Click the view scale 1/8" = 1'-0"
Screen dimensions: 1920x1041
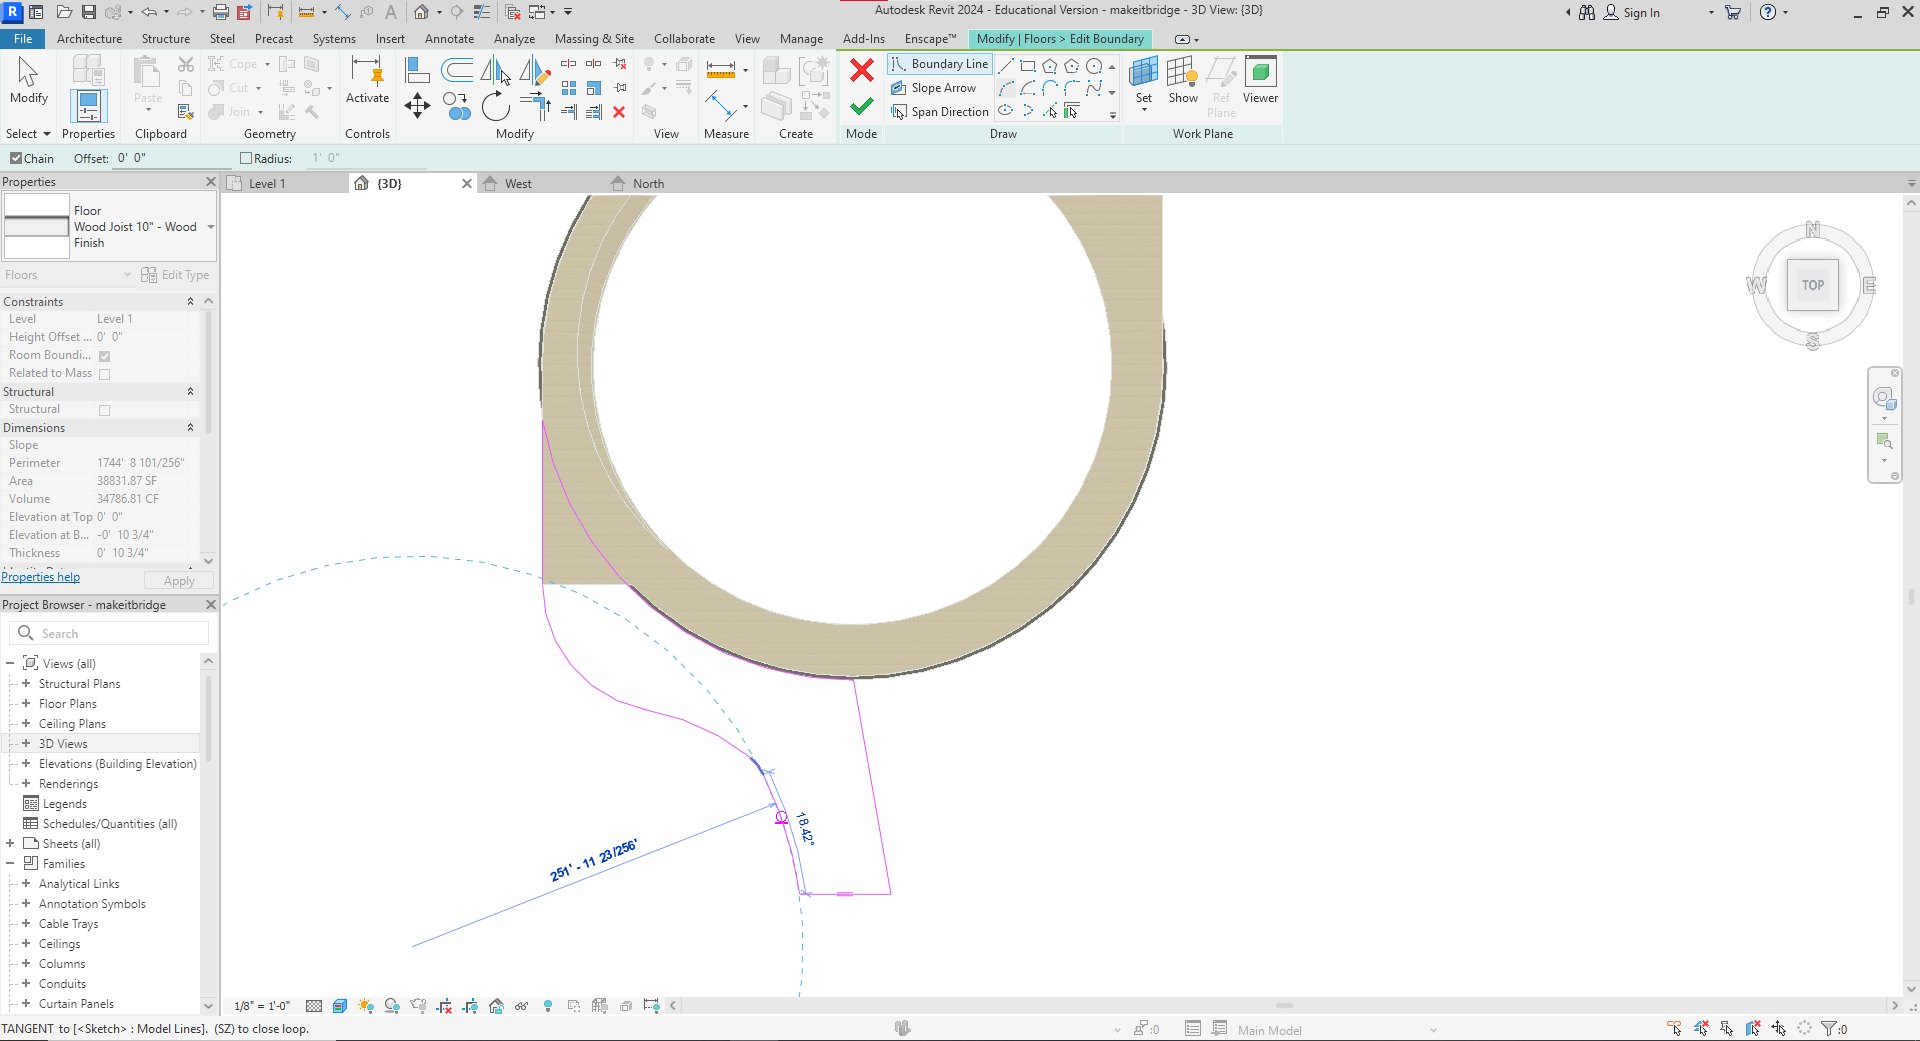262,1006
